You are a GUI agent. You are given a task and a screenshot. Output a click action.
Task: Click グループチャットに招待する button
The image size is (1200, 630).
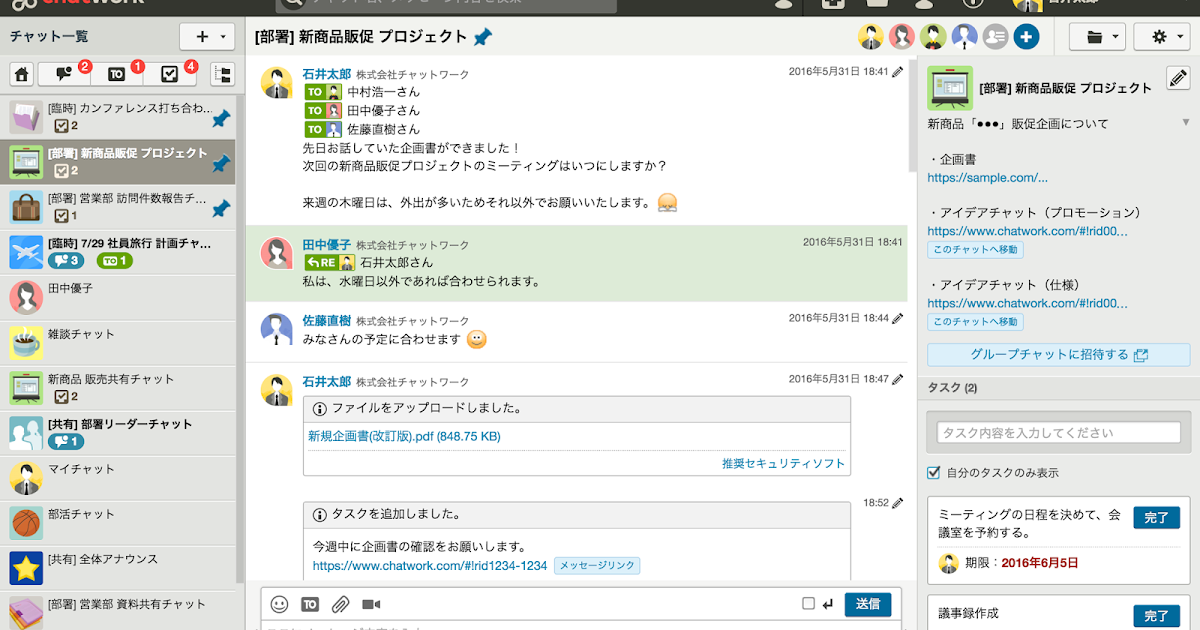point(1058,355)
